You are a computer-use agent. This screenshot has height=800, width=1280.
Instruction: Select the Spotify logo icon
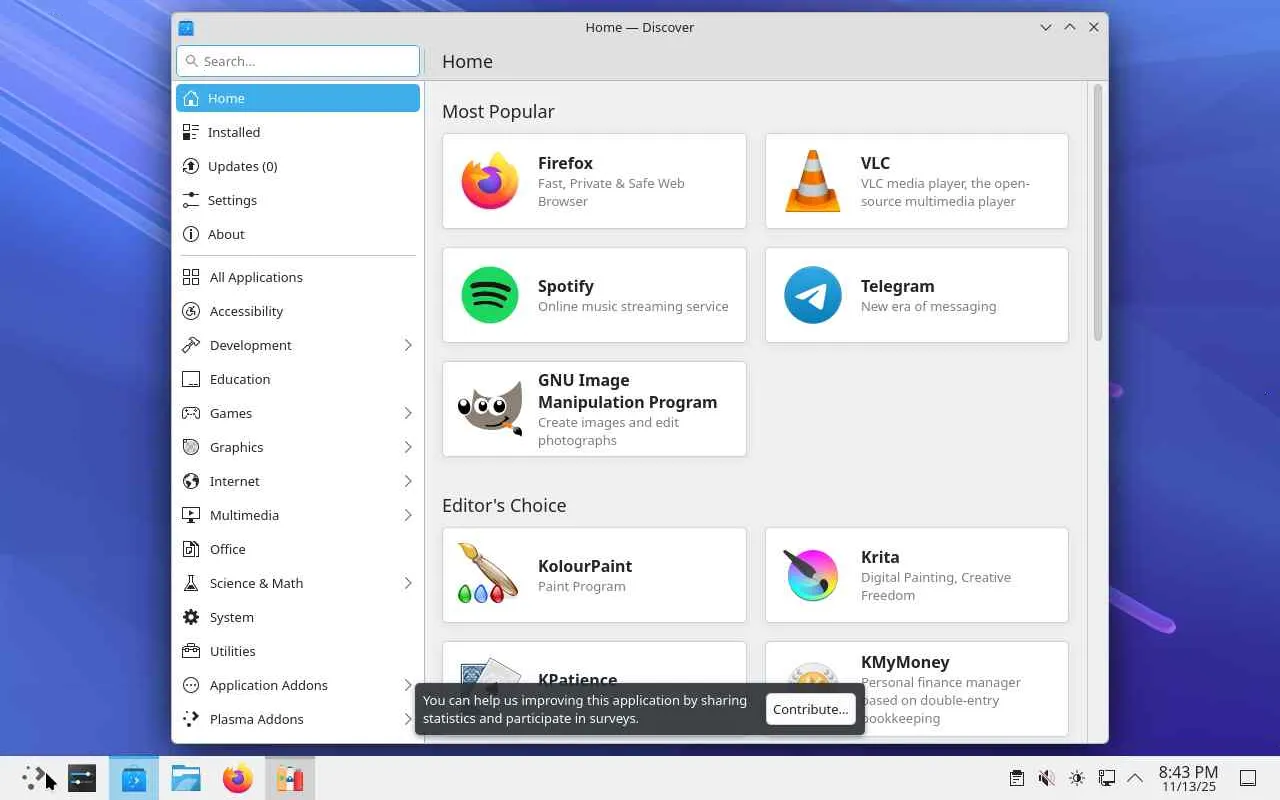point(490,295)
